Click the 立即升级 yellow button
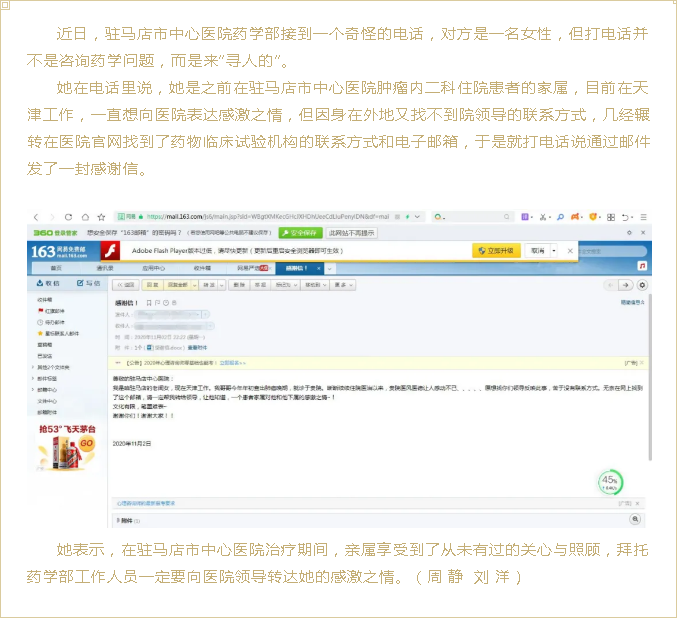677x618 pixels. coord(497,250)
